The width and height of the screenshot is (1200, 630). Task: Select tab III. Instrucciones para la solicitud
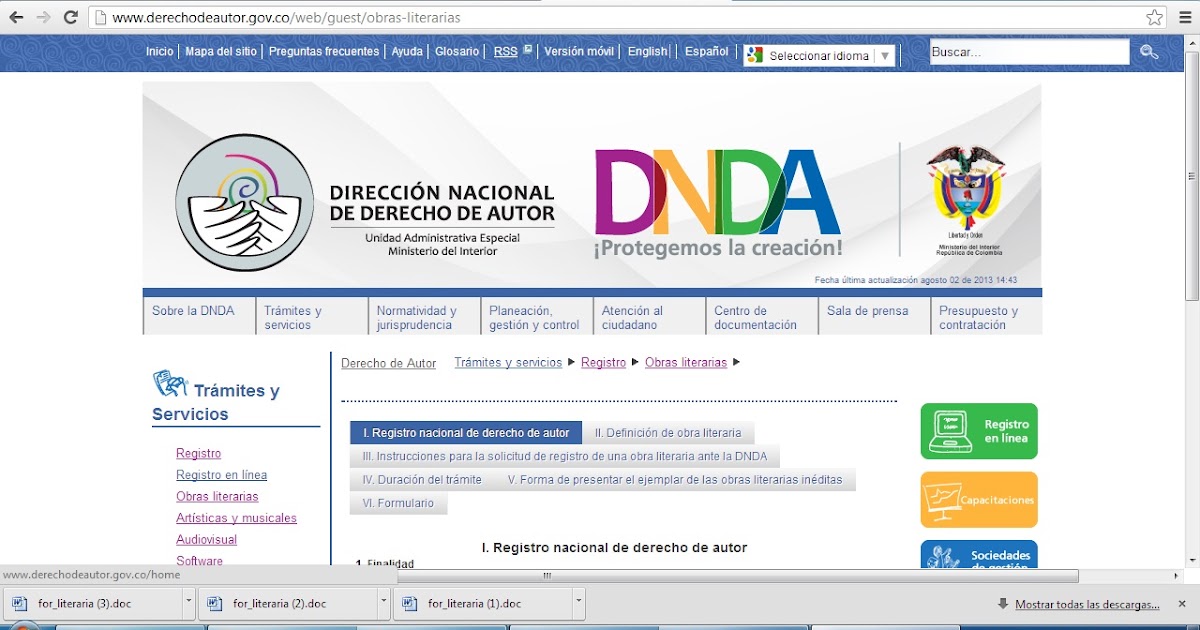[x=565, y=456]
